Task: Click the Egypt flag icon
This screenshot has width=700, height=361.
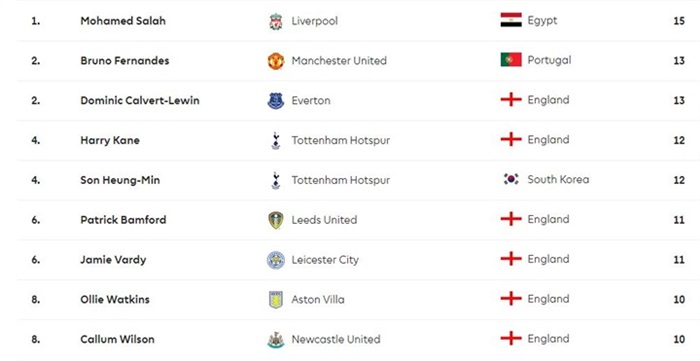Action: click(x=511, y=20)
